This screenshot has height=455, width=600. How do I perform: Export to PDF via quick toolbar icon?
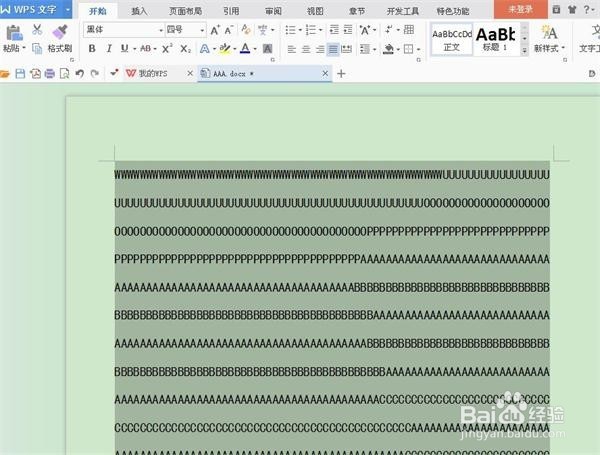36,73
